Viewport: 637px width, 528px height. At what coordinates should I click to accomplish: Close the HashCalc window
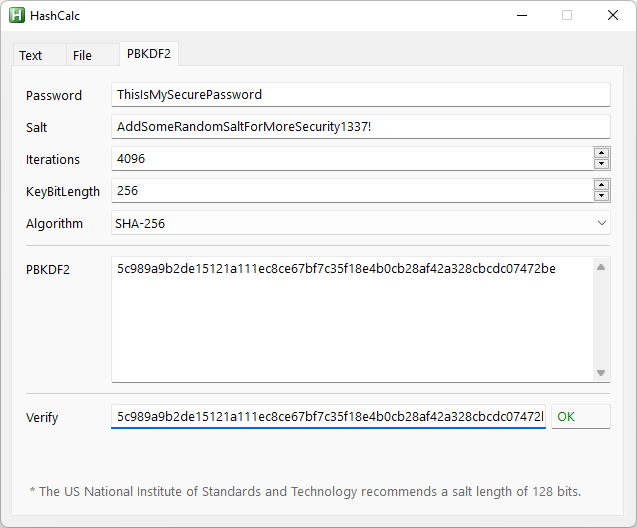pos(613,15)
